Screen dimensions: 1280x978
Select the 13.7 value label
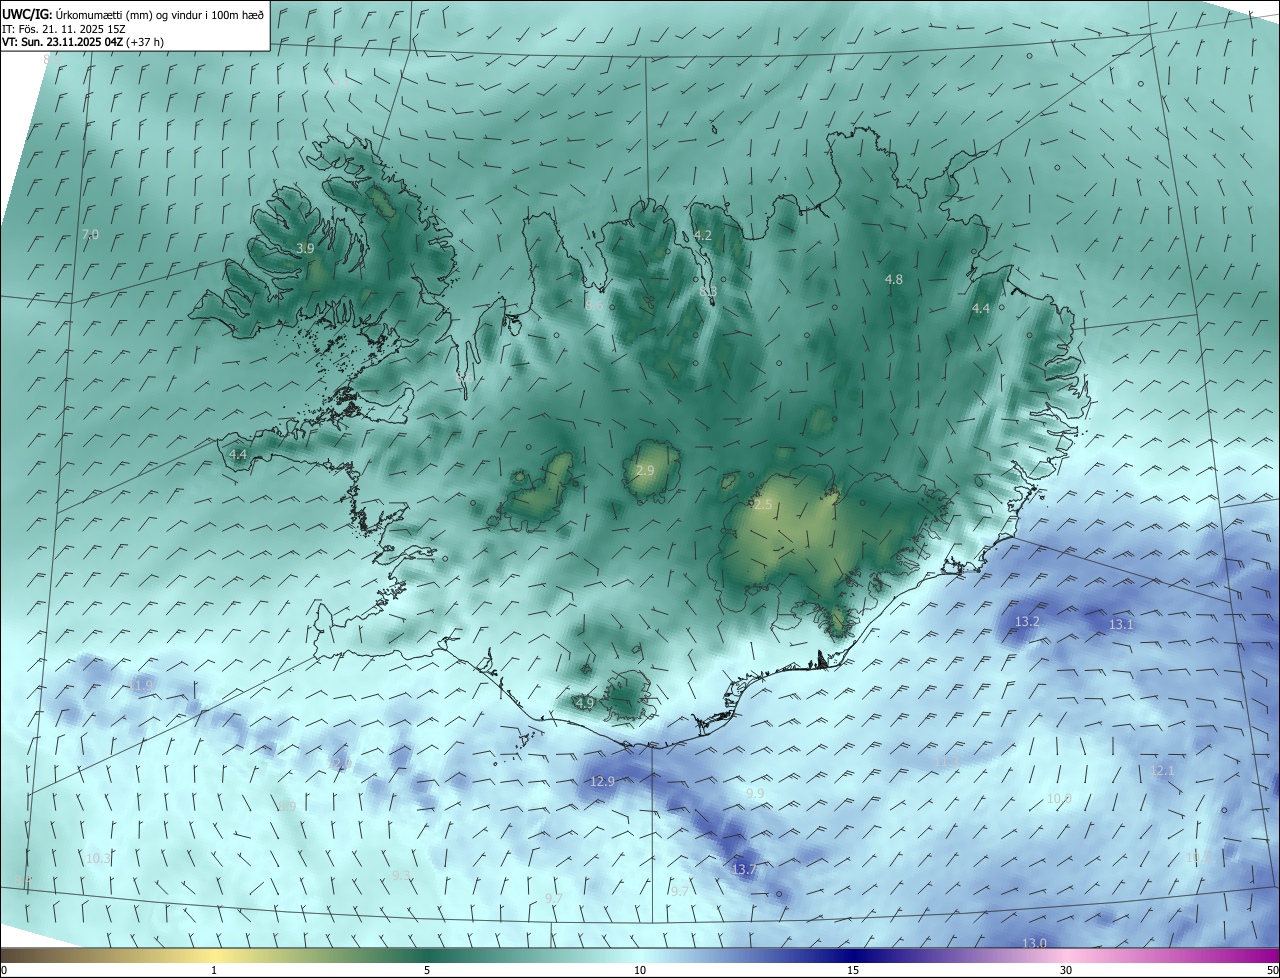[744, 869]
